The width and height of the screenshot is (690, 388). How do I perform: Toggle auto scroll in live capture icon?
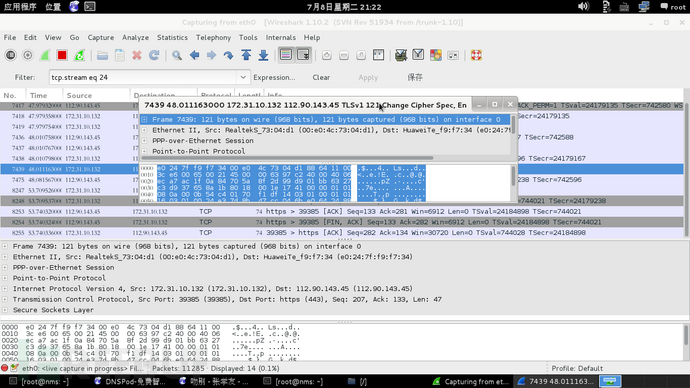click(x=304, y=55)
